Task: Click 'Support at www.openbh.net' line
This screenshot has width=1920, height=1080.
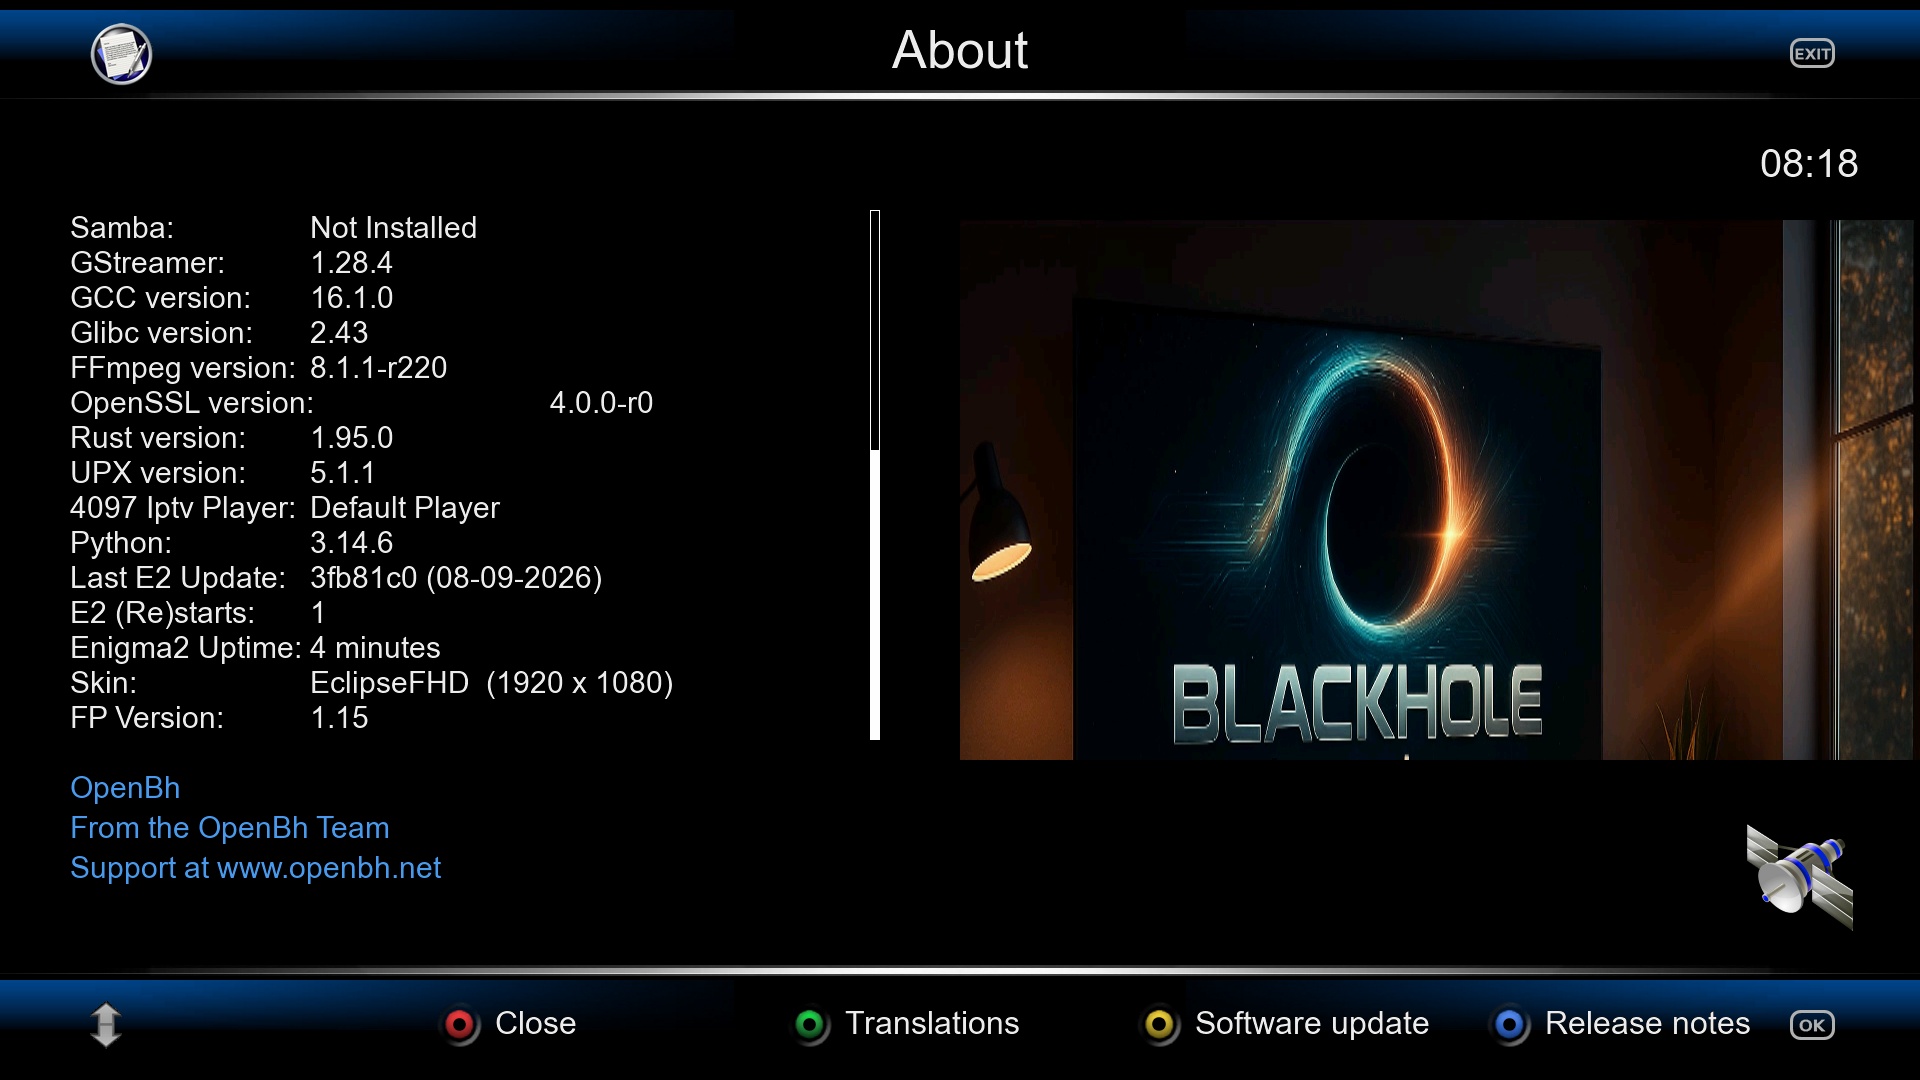Action: tap(256, 868)
